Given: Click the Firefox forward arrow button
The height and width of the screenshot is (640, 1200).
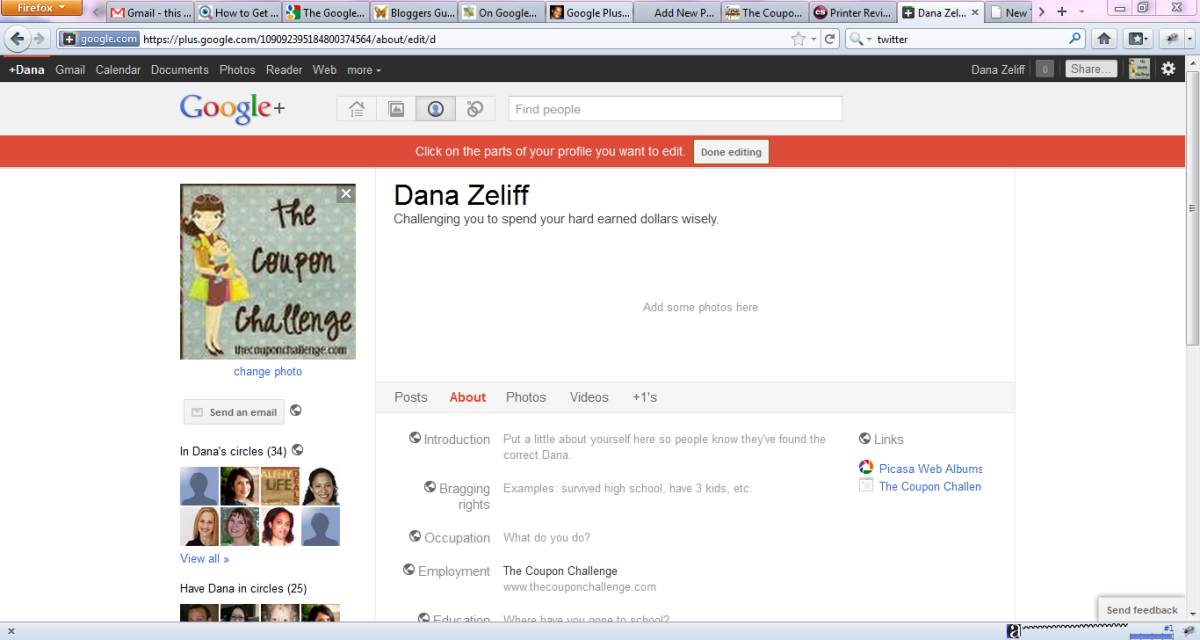Looking at the screenshot, I should (x=39, y=39).
